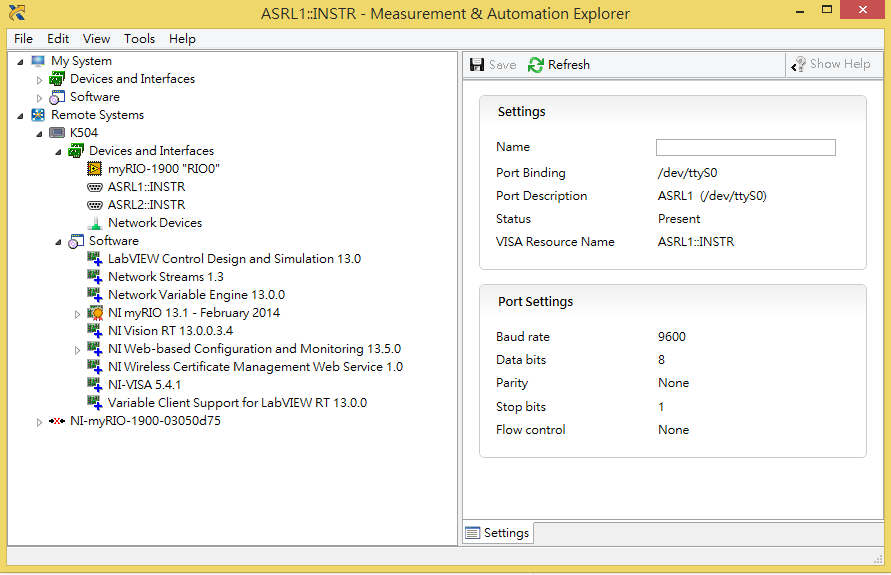Click the Show Help button label
Viewport: 891px width, 575px height.
pyautogui.click(x=840, y=64)
